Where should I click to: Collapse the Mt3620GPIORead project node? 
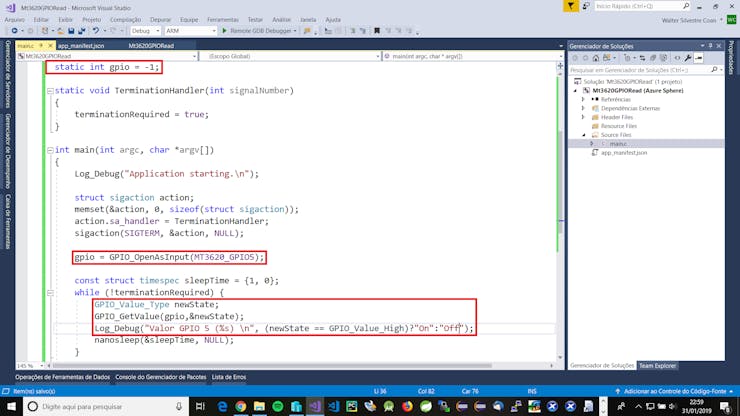coord(575,91)
